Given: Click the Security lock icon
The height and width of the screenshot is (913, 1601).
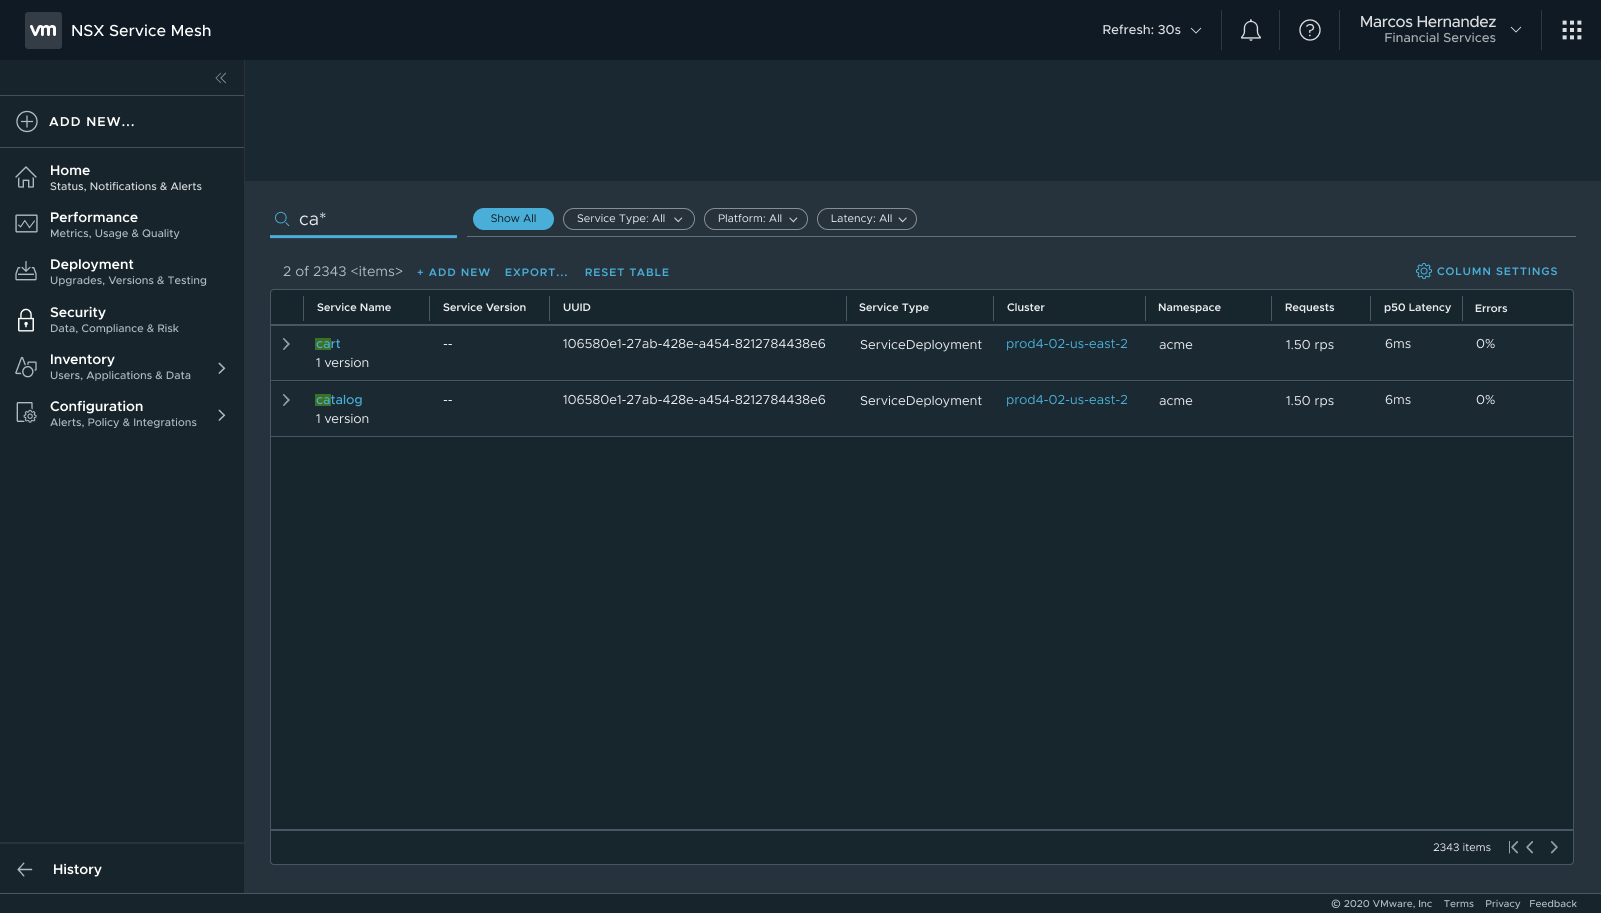Looking at the screenshot, I should click(x=26, y=320).
